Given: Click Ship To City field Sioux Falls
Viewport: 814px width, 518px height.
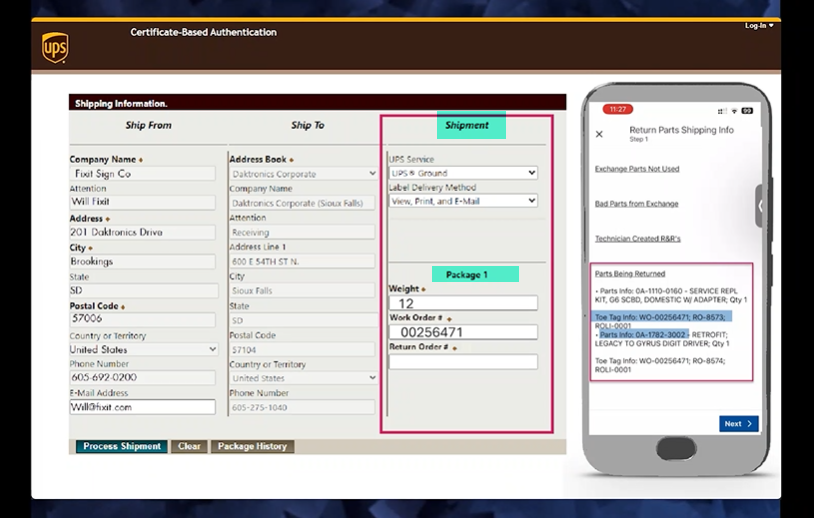Looking at the screenshot, I should tap(302, 291).
